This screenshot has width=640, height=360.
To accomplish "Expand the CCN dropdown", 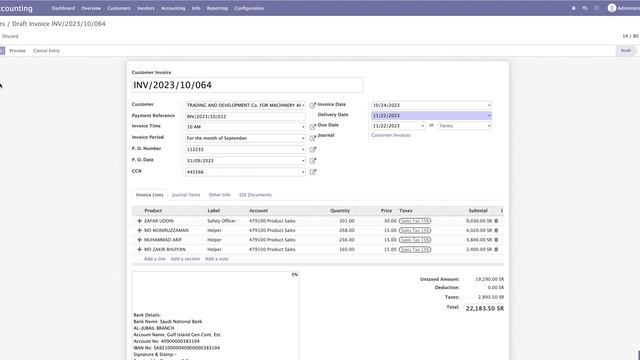I will point(303,172).
